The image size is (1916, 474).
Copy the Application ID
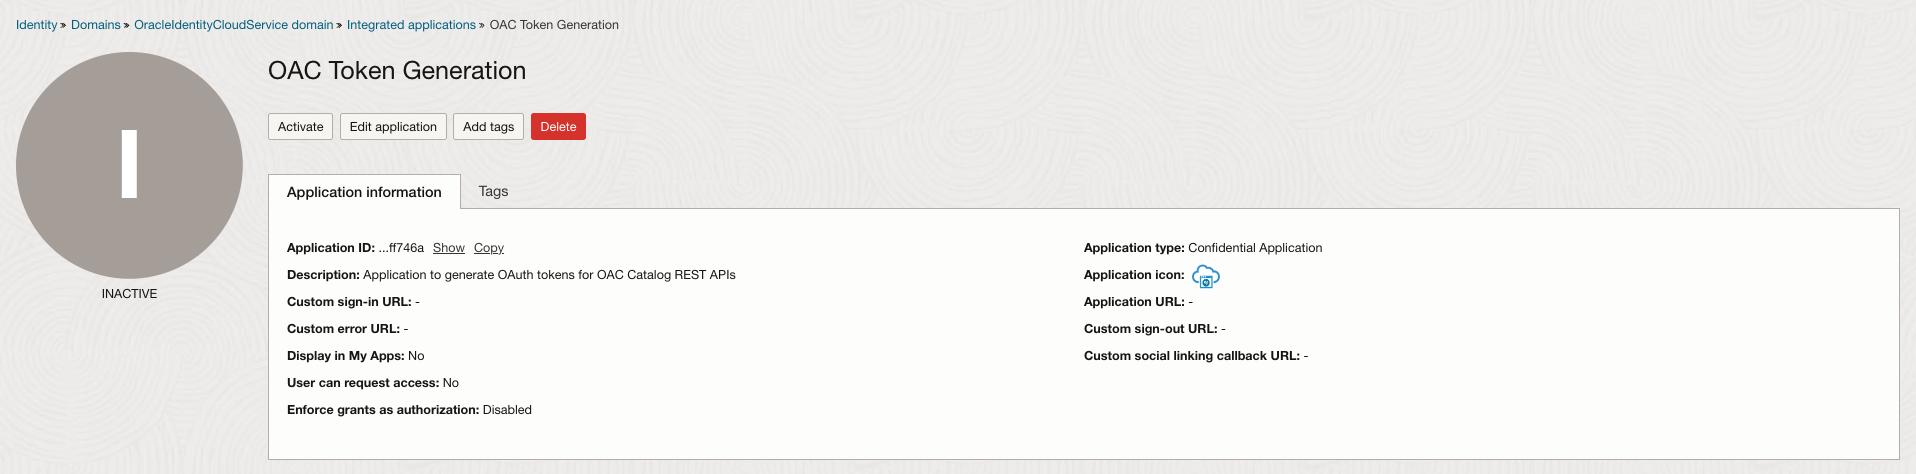coord(489,248)
